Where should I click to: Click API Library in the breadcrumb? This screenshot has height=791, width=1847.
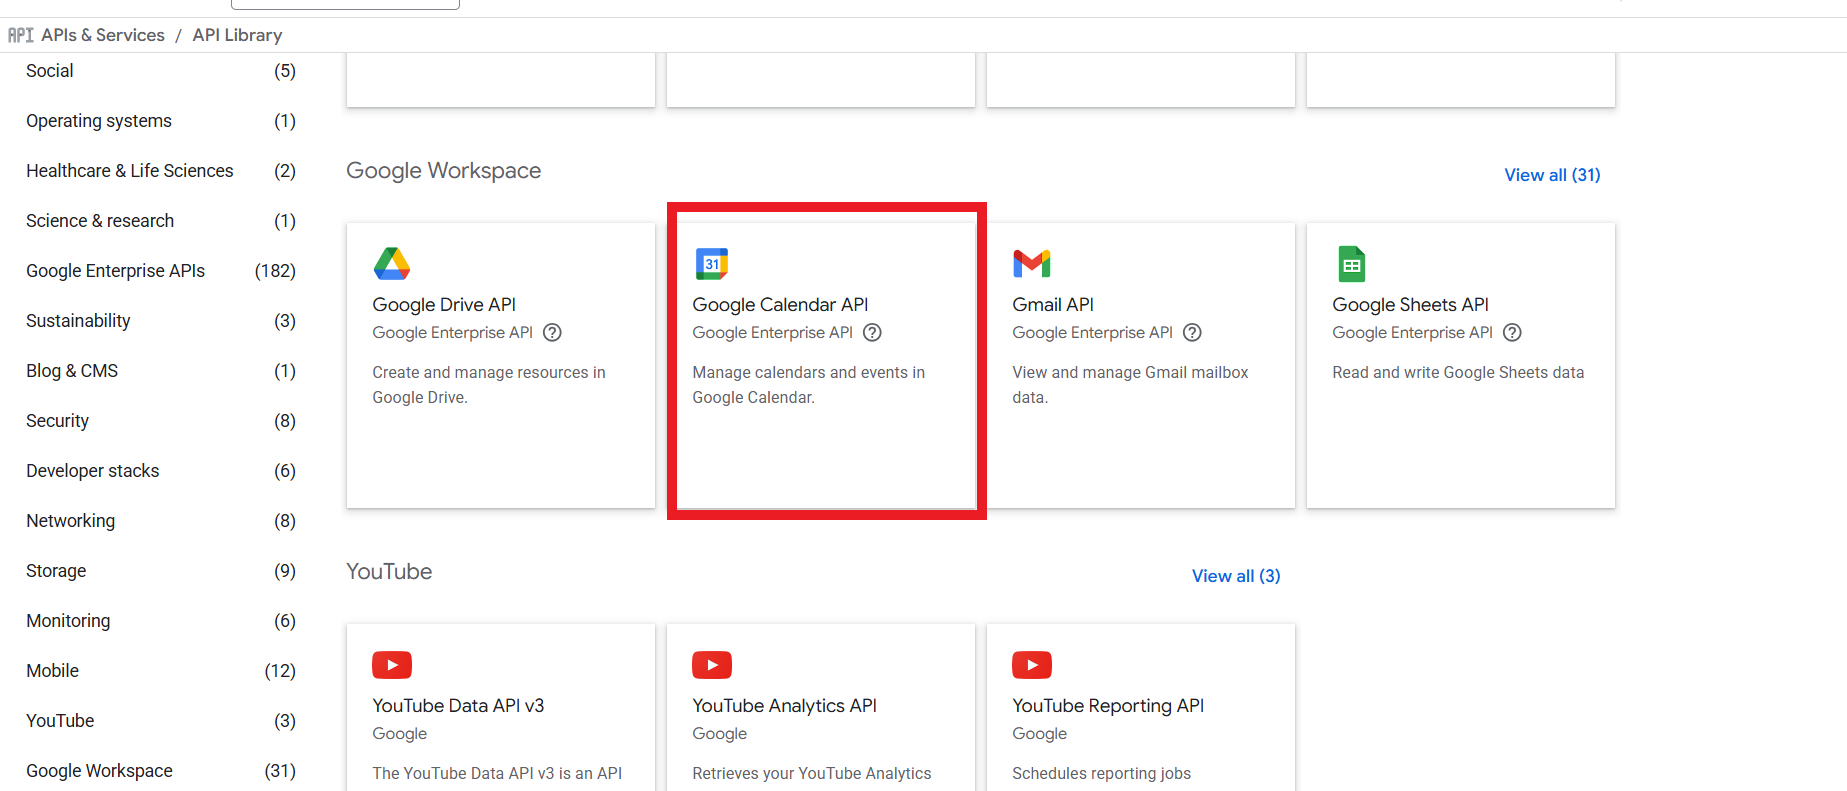(x=237, y=35)
